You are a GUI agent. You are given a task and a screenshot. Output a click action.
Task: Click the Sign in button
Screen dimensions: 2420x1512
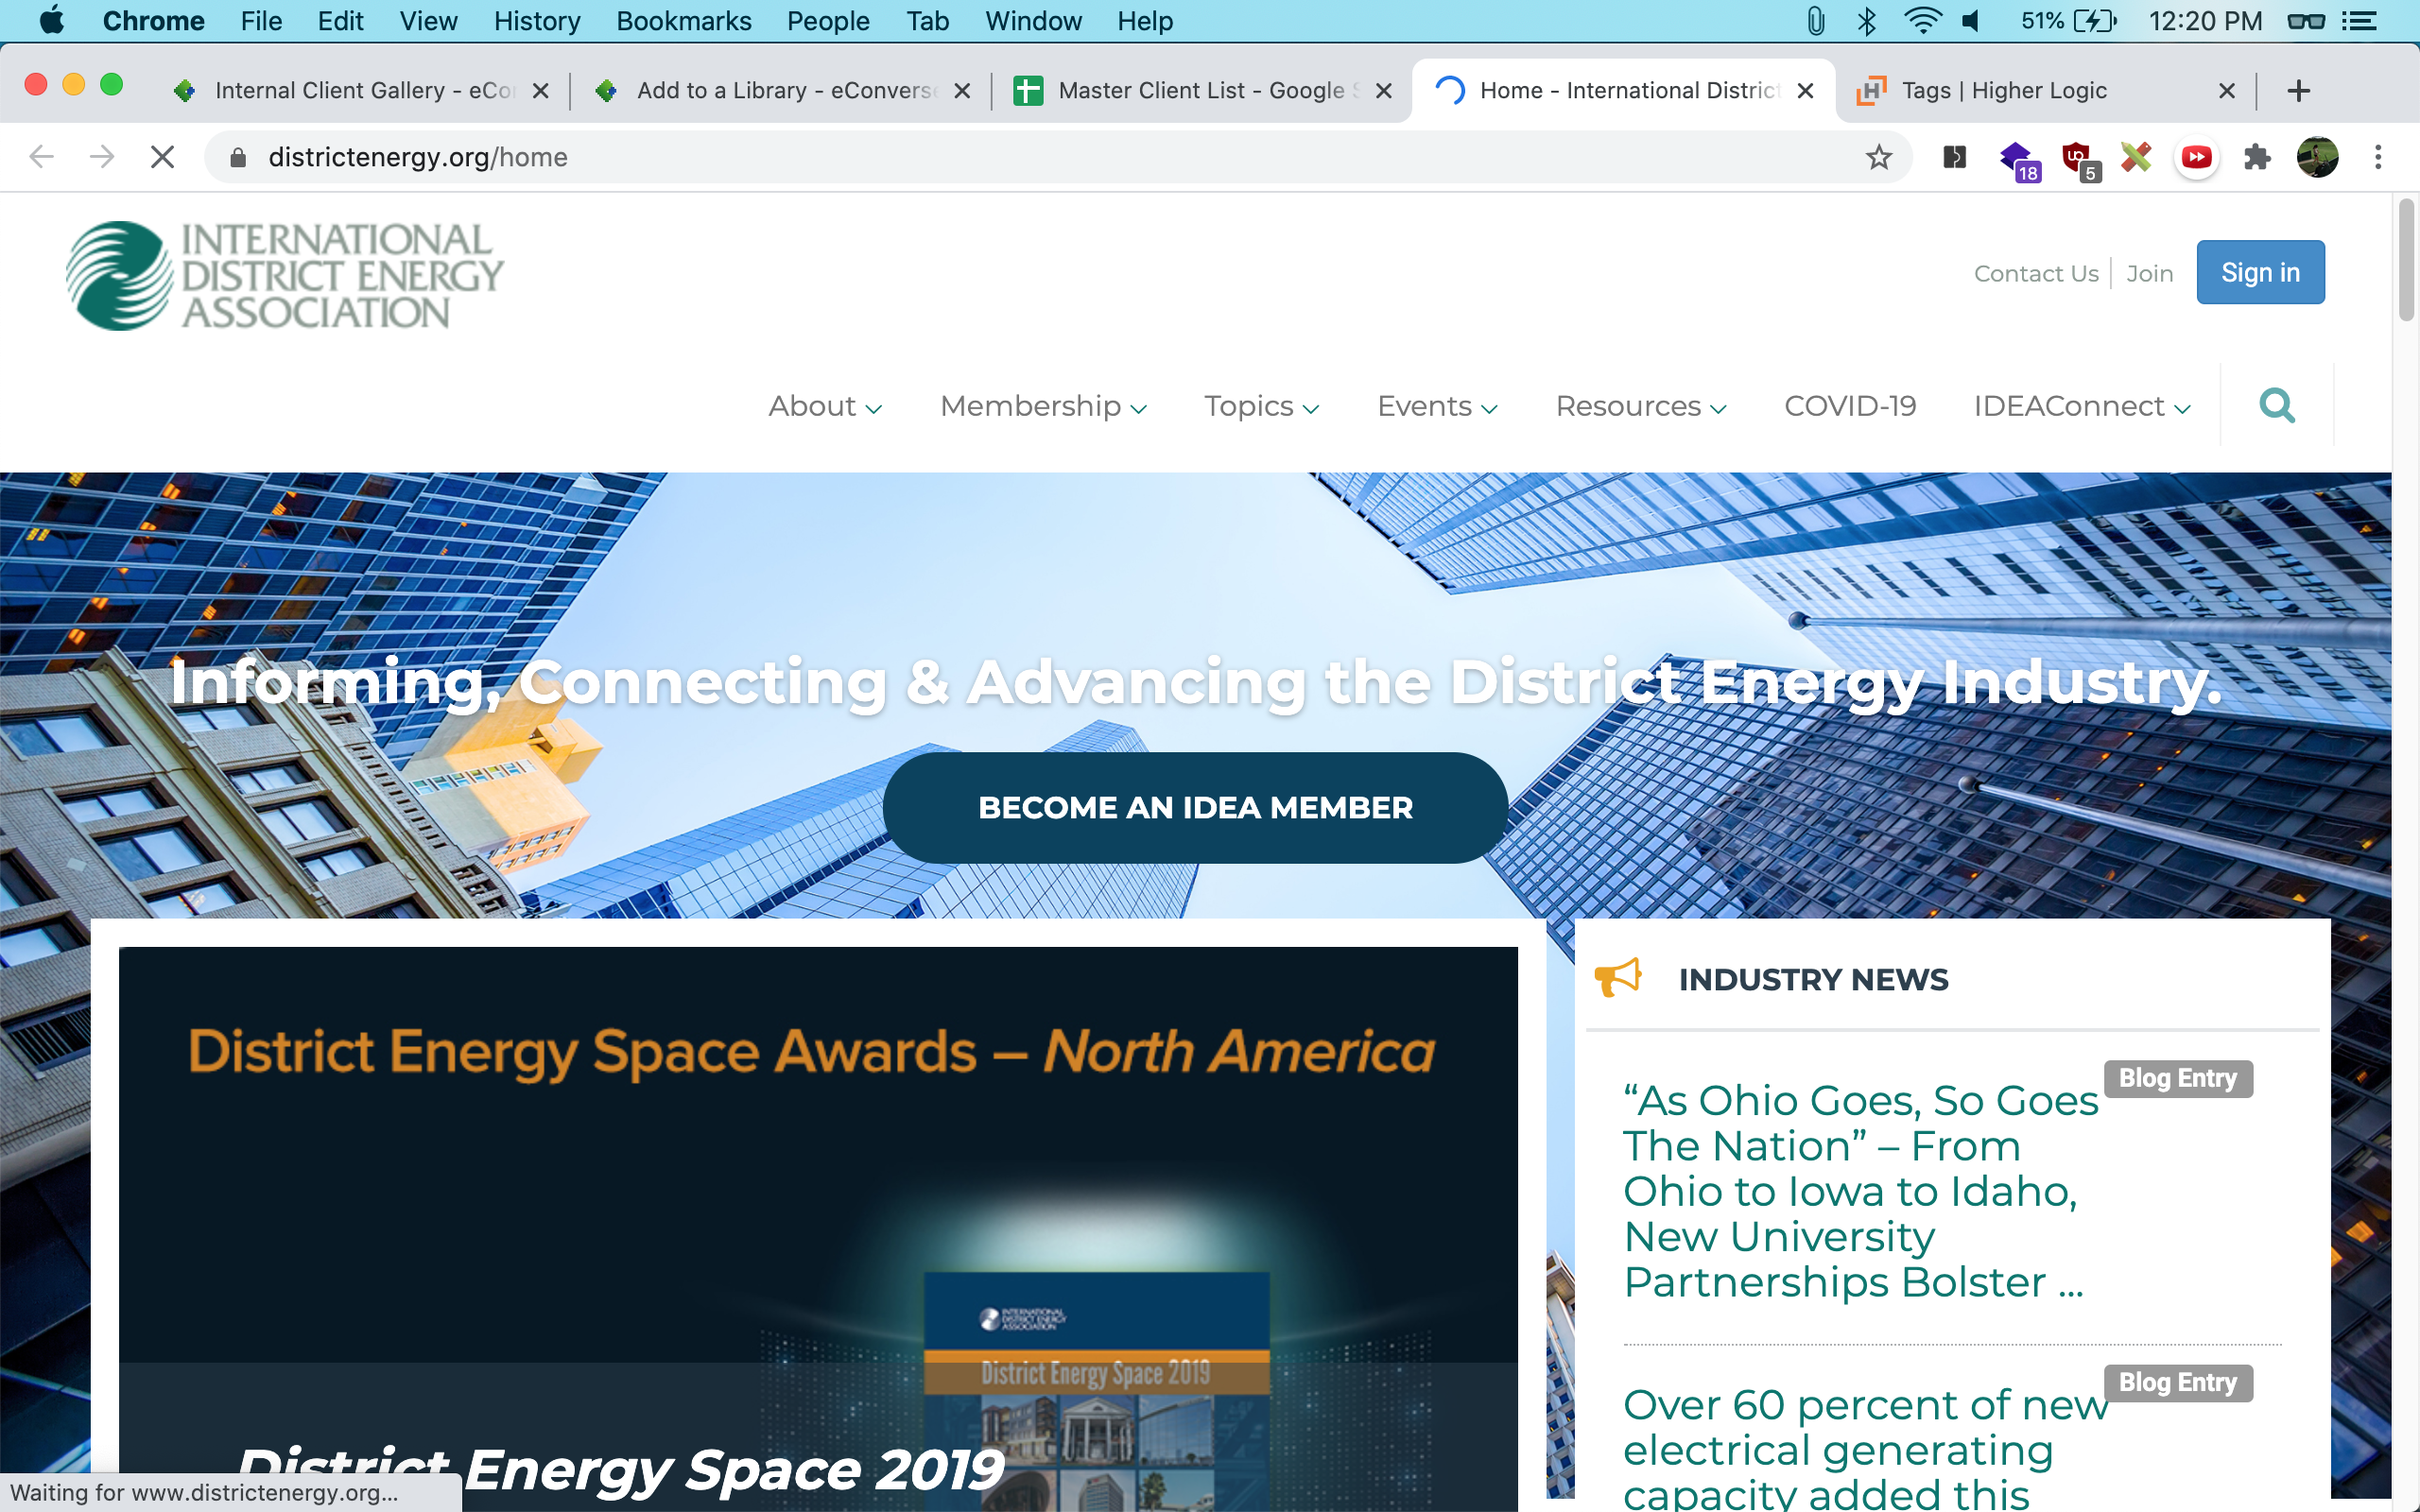pos(2259,272)
